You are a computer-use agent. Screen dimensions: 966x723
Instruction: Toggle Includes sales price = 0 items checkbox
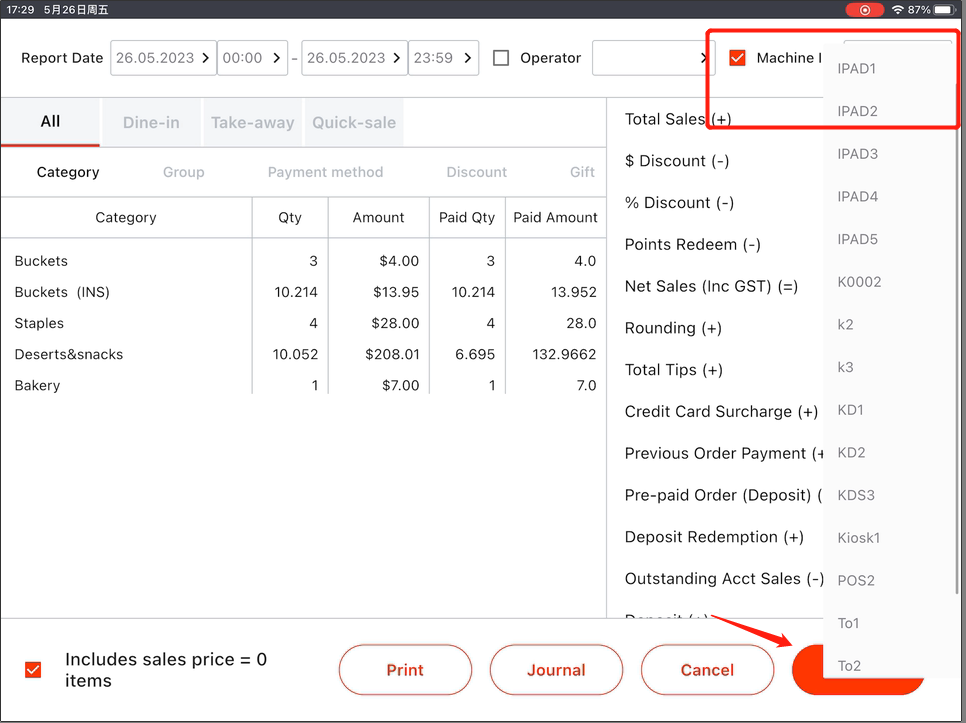point(33,670)
